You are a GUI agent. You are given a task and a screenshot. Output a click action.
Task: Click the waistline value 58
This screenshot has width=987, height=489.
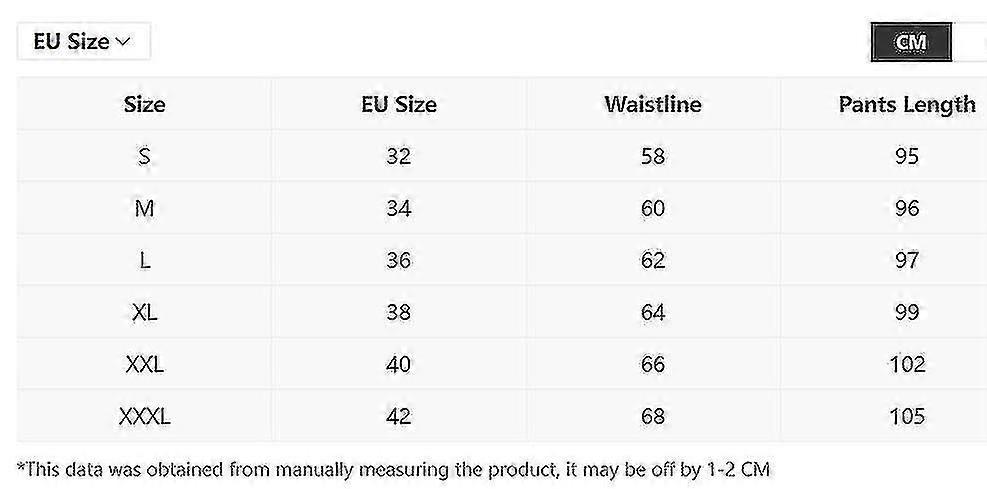(653, 157)
